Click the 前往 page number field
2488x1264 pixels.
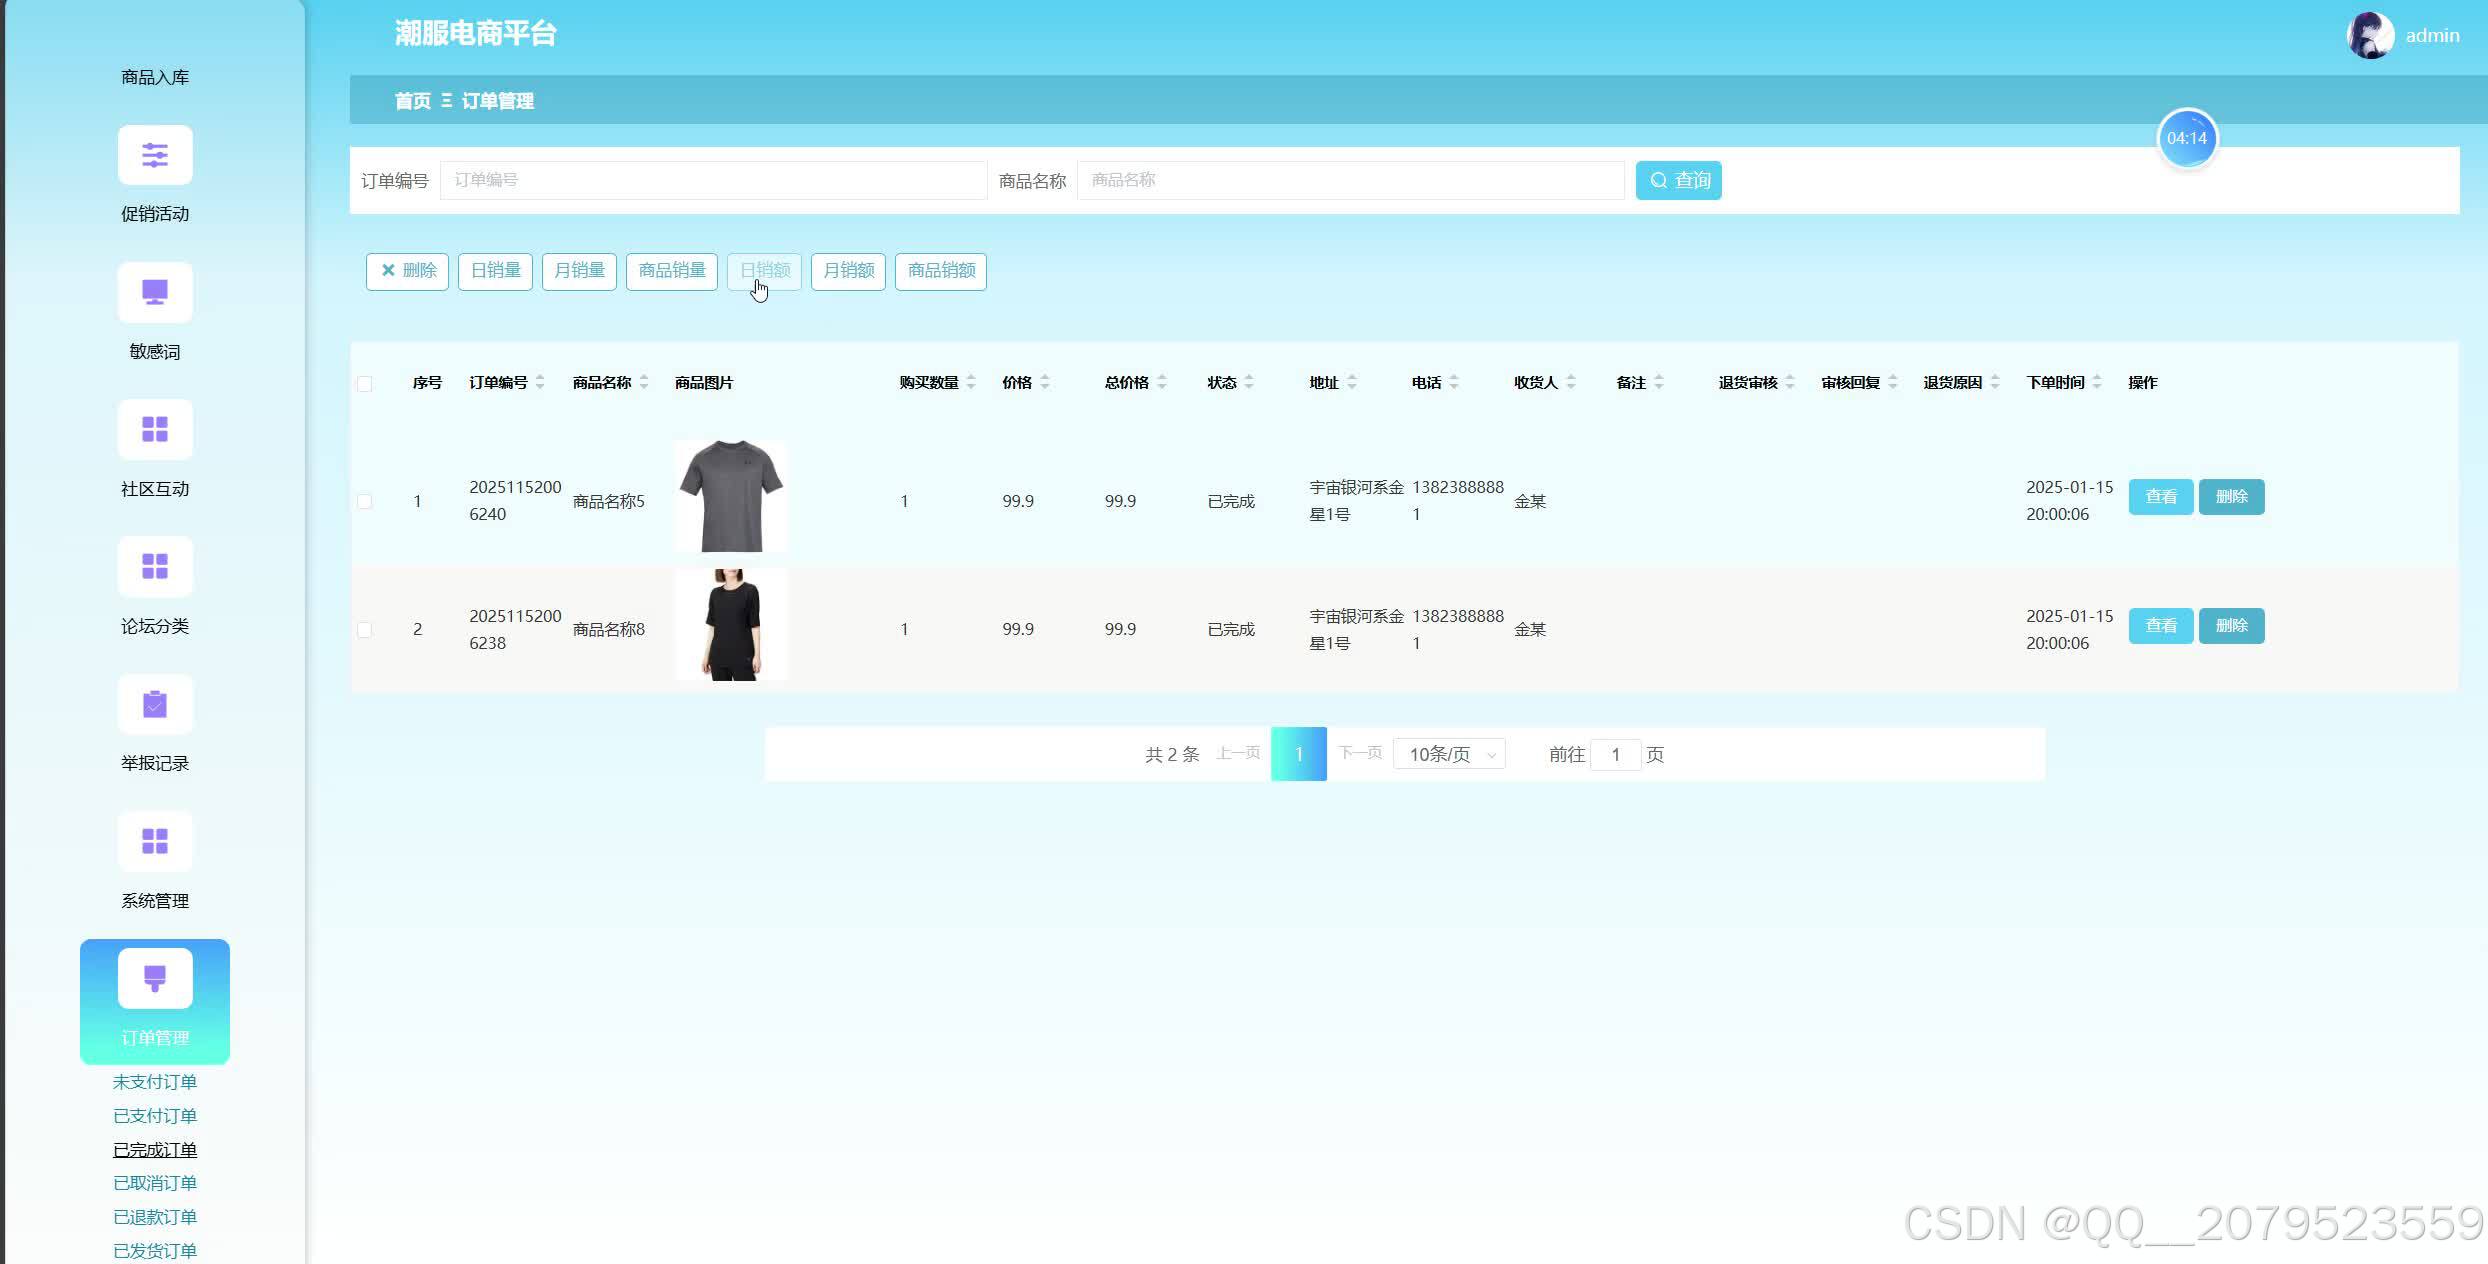coord(1615,755)
